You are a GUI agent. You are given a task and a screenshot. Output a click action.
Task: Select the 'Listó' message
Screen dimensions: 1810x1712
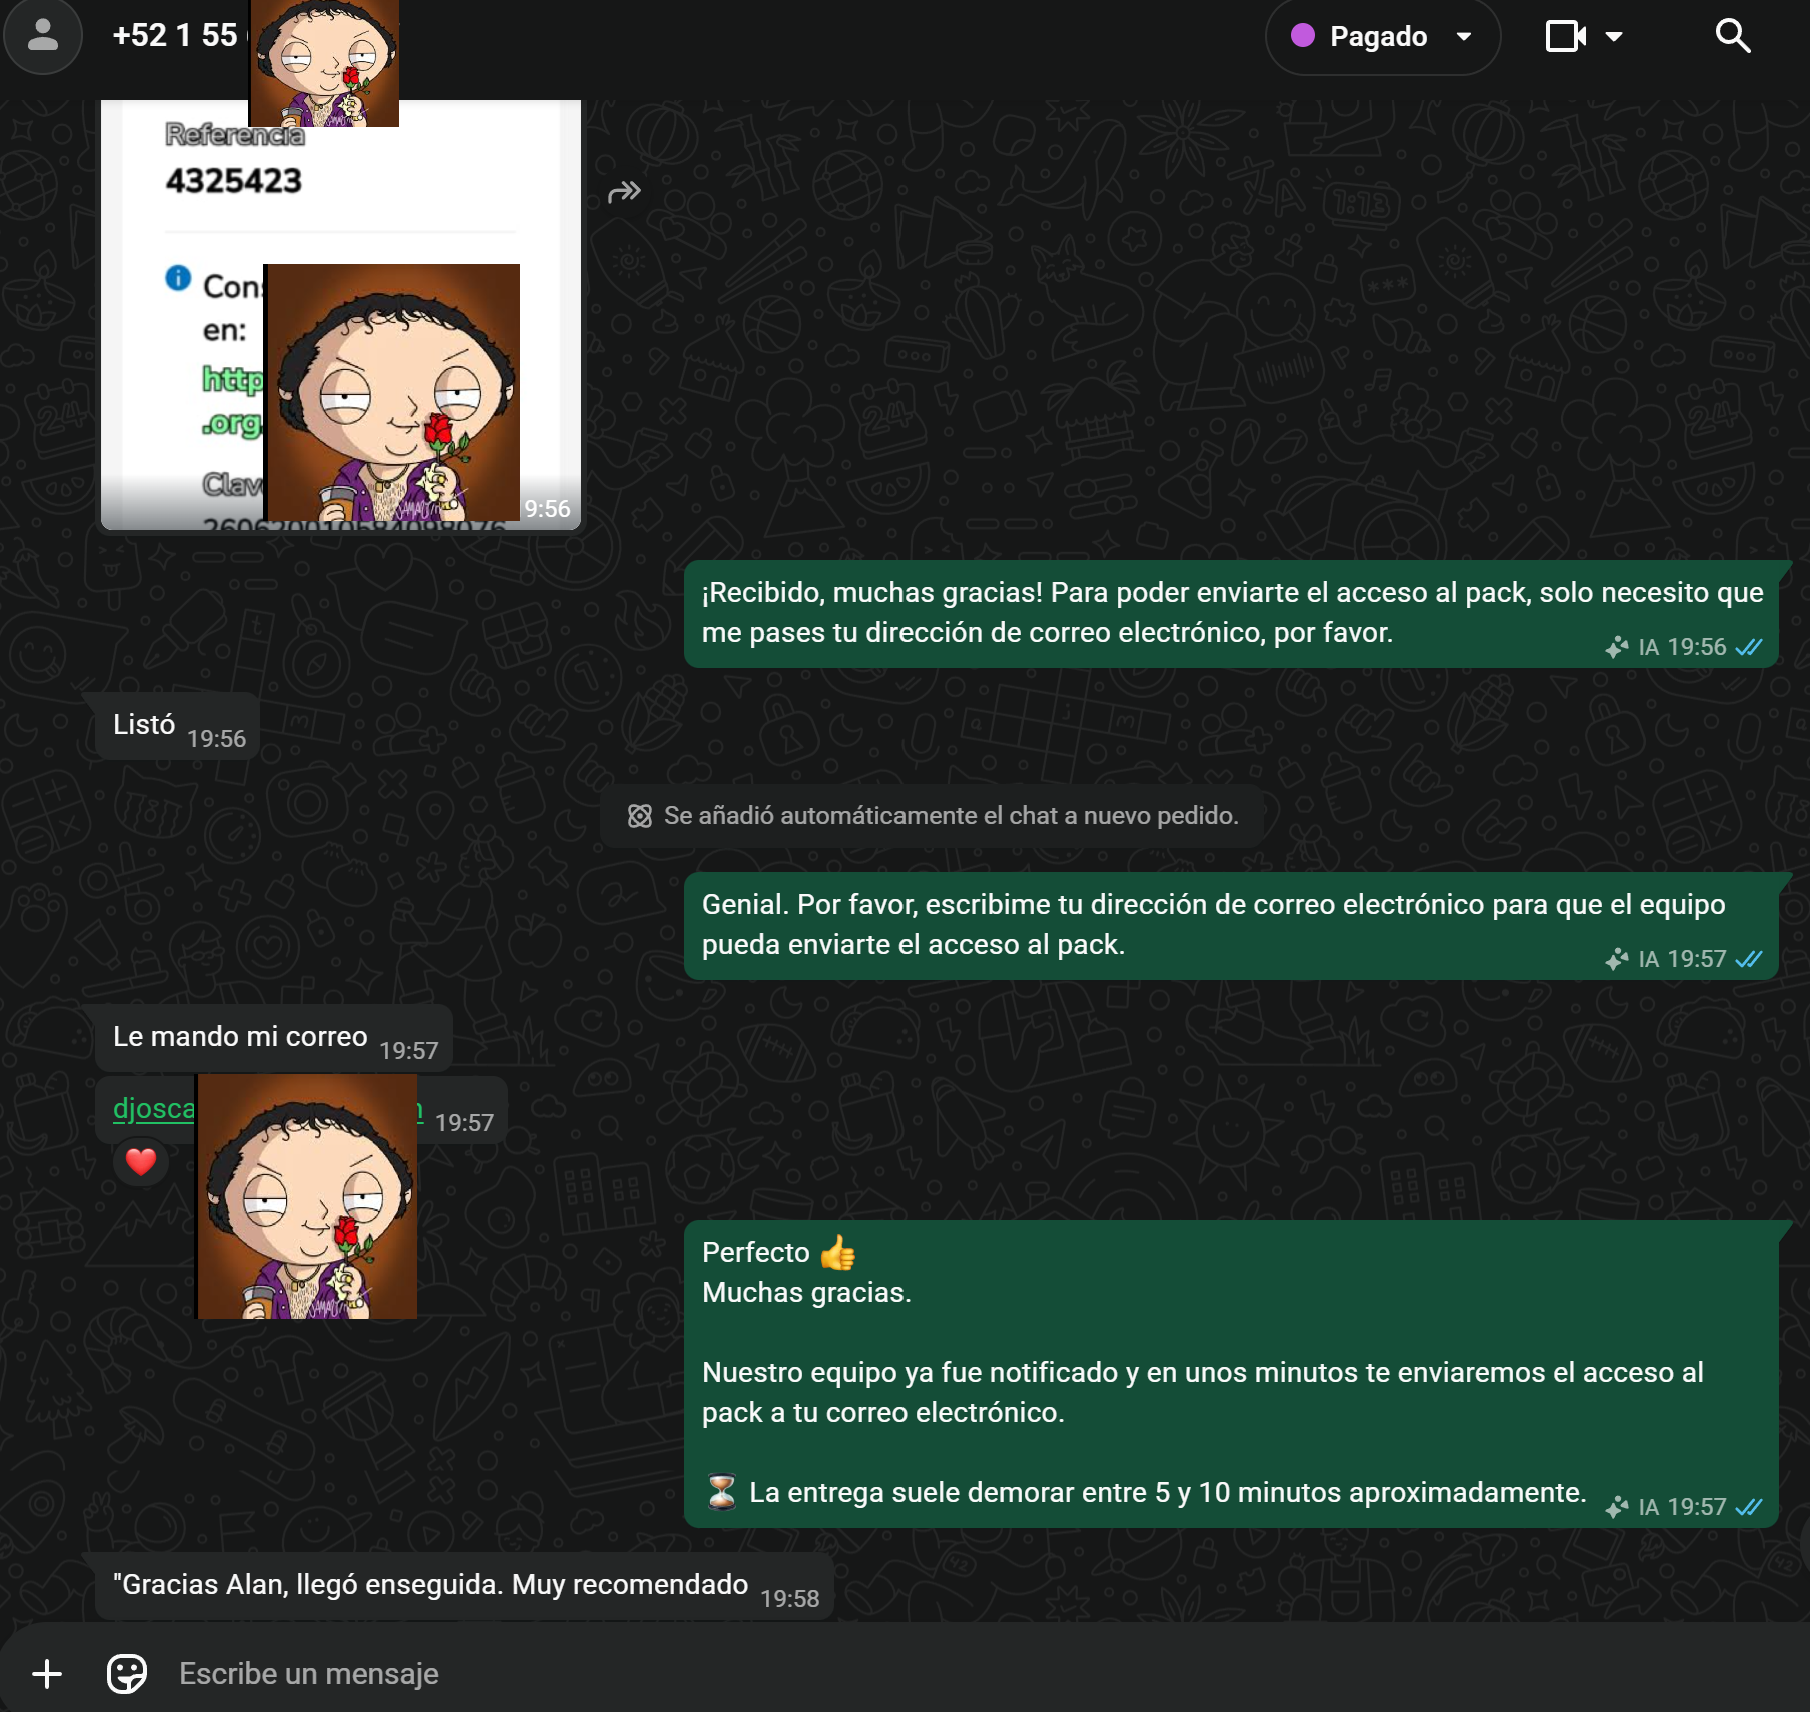pos(178,726)
